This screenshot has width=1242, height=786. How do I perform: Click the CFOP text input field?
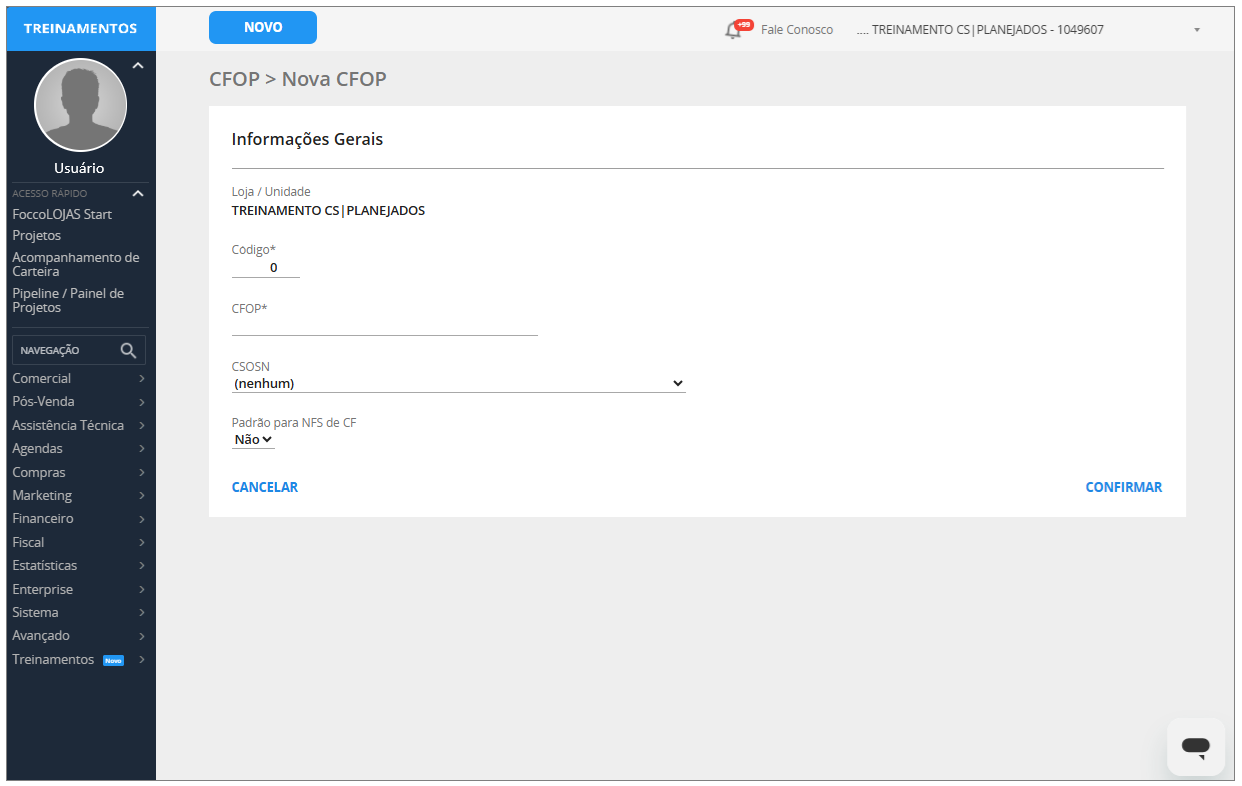(385, 326)
